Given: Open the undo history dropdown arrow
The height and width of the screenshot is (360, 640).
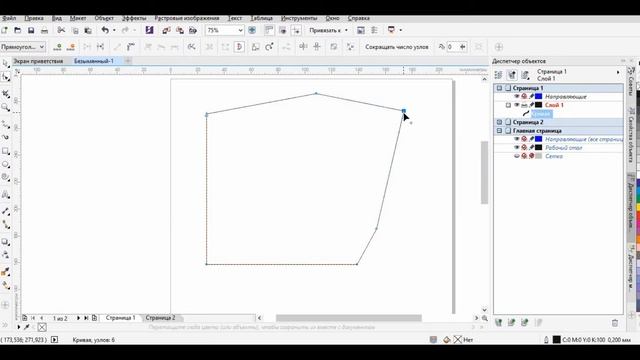Looking at the screenshot, I should (114, 30).
